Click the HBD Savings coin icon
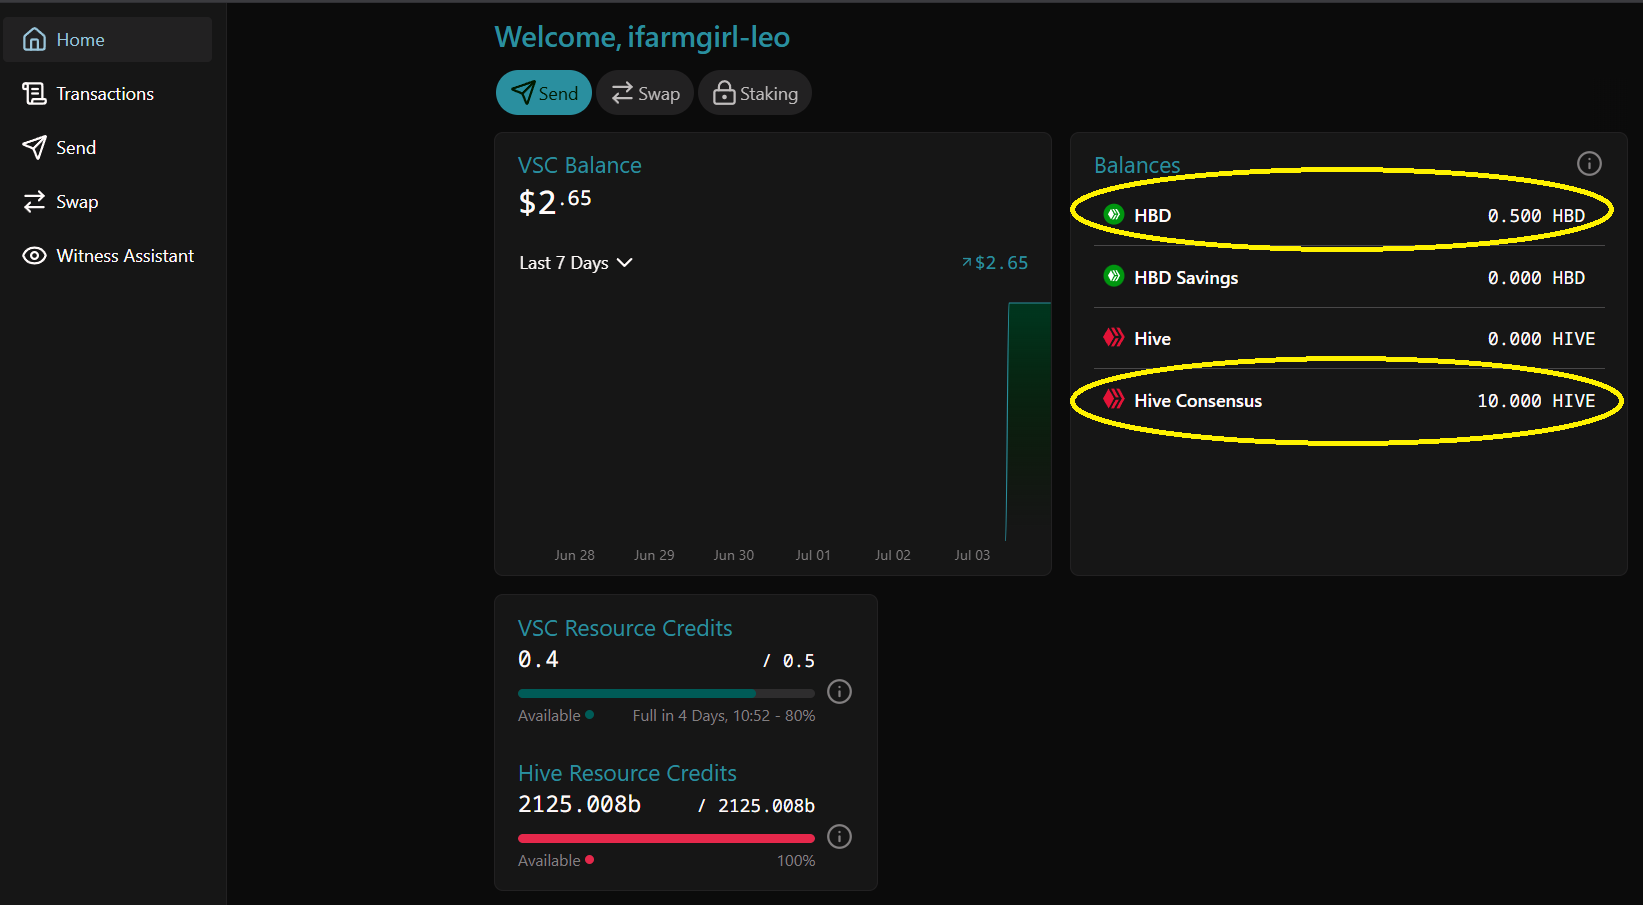 tap(1113, 276)
